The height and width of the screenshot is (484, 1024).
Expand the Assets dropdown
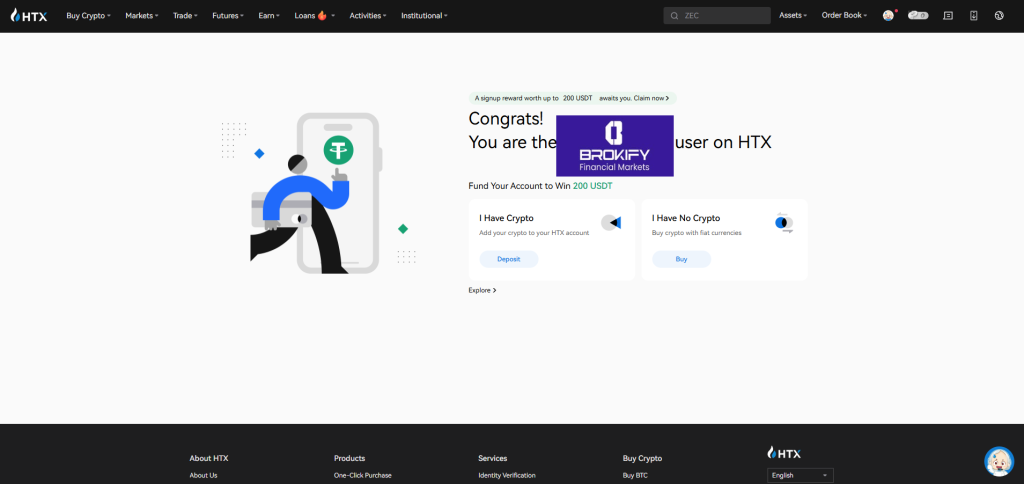(x=792, y=16)
